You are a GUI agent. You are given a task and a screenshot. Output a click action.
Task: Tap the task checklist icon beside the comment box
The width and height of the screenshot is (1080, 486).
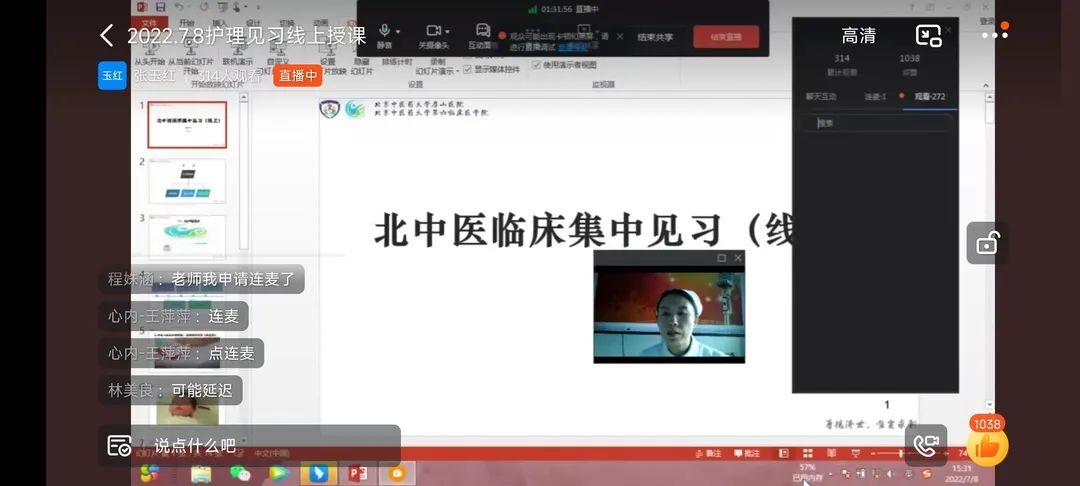click(119, 446)
